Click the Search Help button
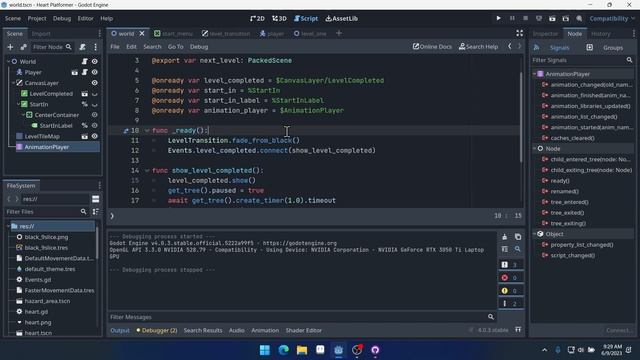The height and width of the screenshot is (360, 640). tap(478, 47)
